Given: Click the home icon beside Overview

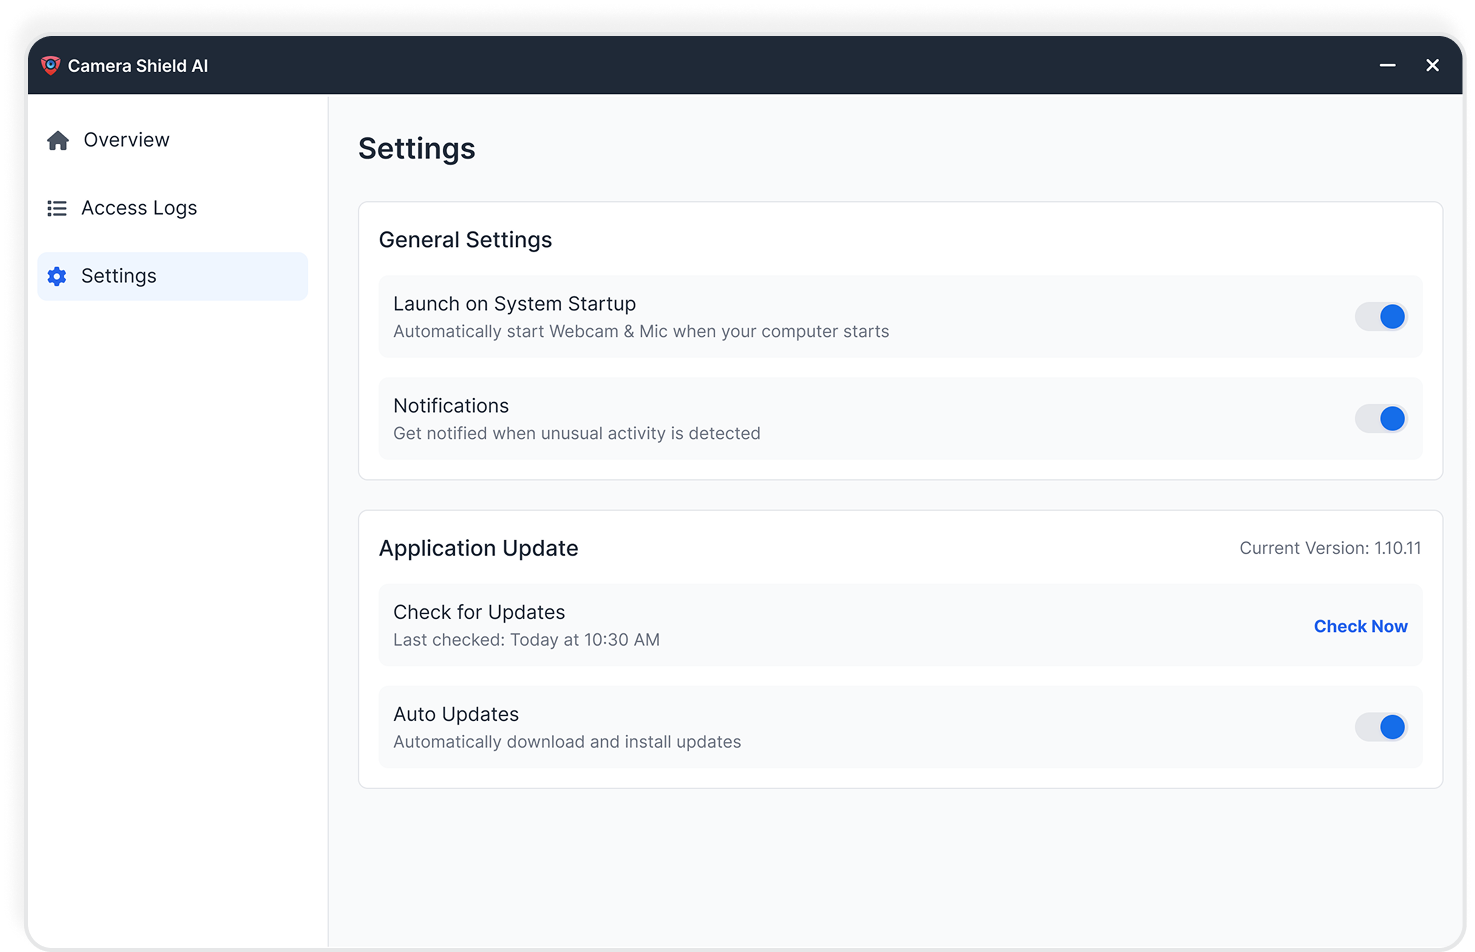Looking at the screenshot, I should coord(57,140).
